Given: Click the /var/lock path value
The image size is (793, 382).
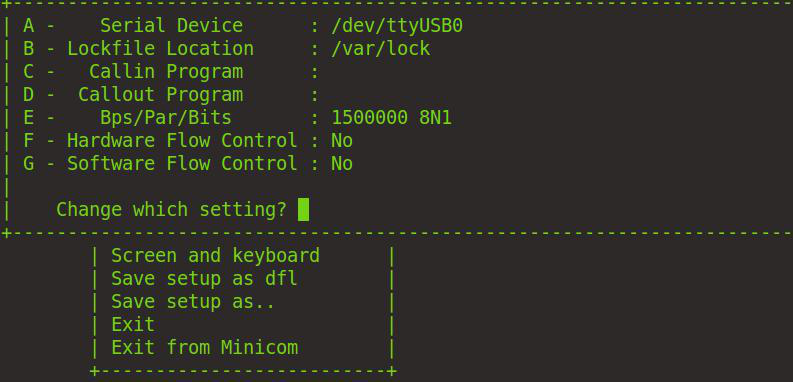Looking at the screenshot, I should tap(381, 49).
